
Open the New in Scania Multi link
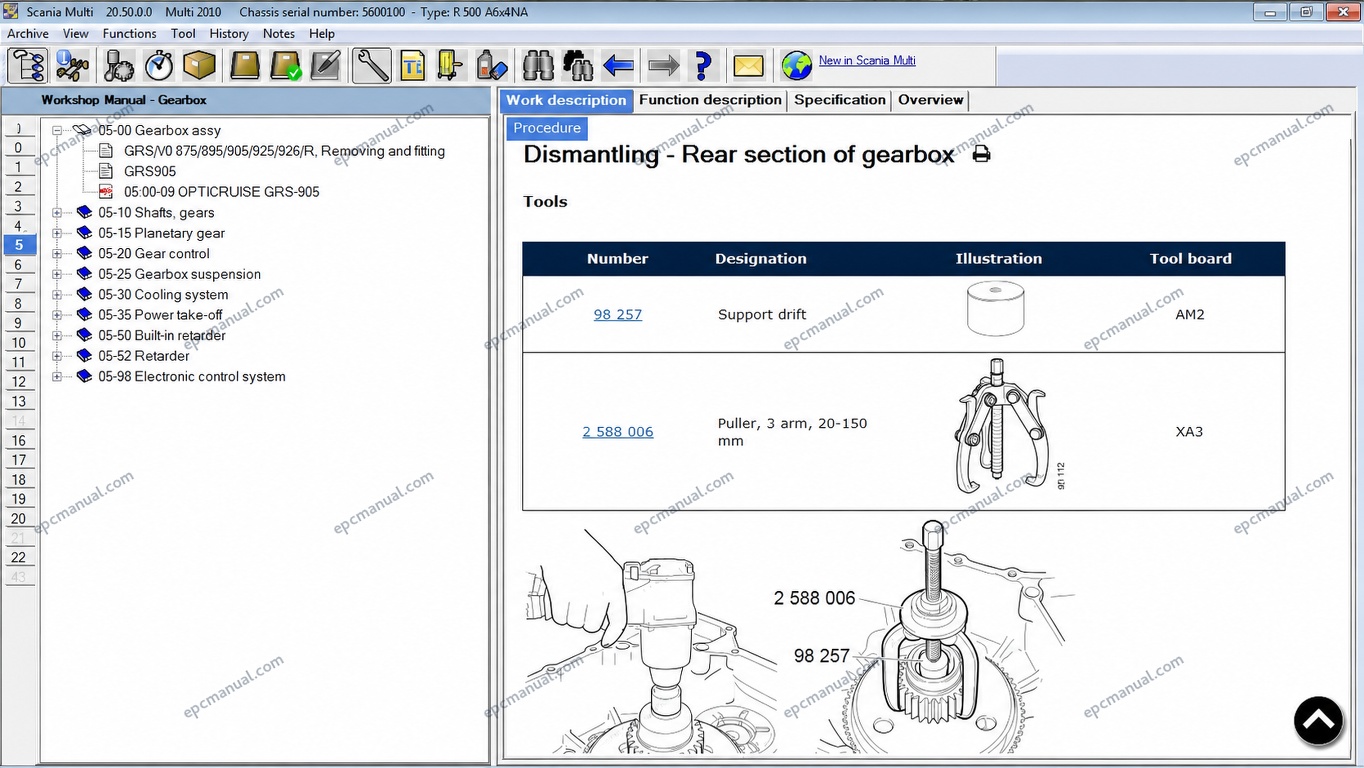867,60
